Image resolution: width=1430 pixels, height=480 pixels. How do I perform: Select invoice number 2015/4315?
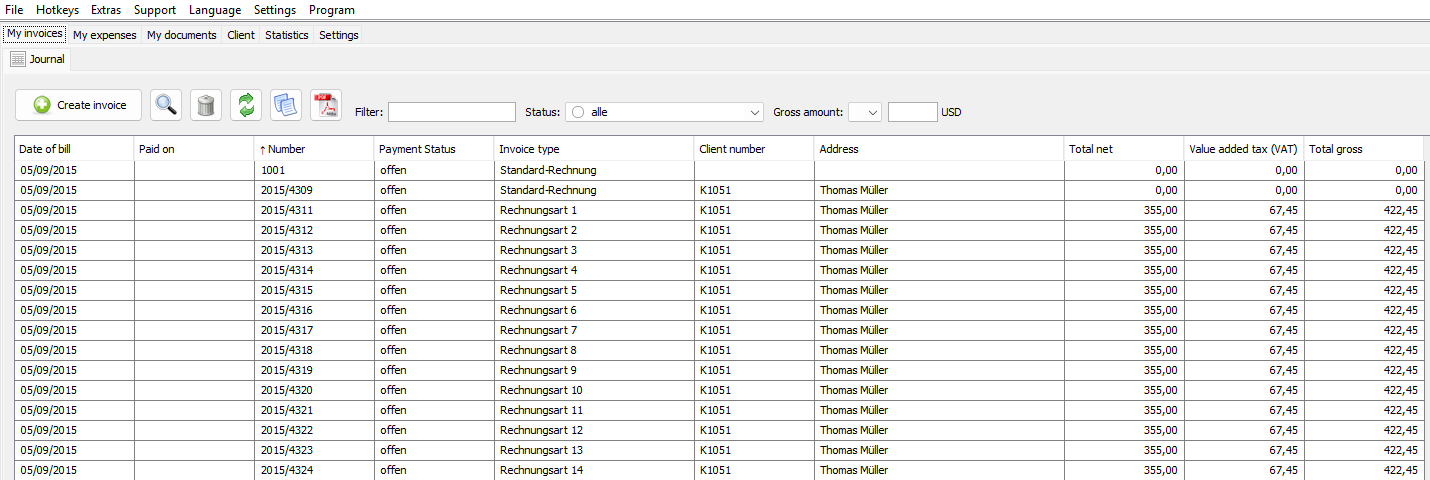point(314,290)
